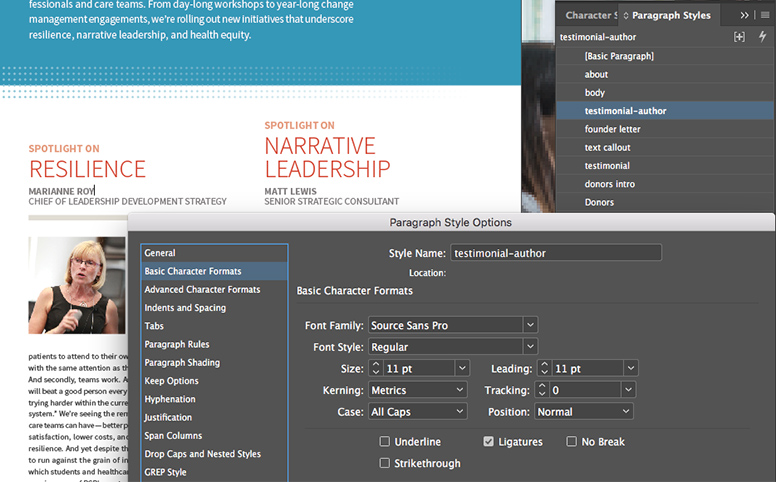Open the Size dropdown arrow
This screenshot has height=482, width=776.
coord(462,368)
